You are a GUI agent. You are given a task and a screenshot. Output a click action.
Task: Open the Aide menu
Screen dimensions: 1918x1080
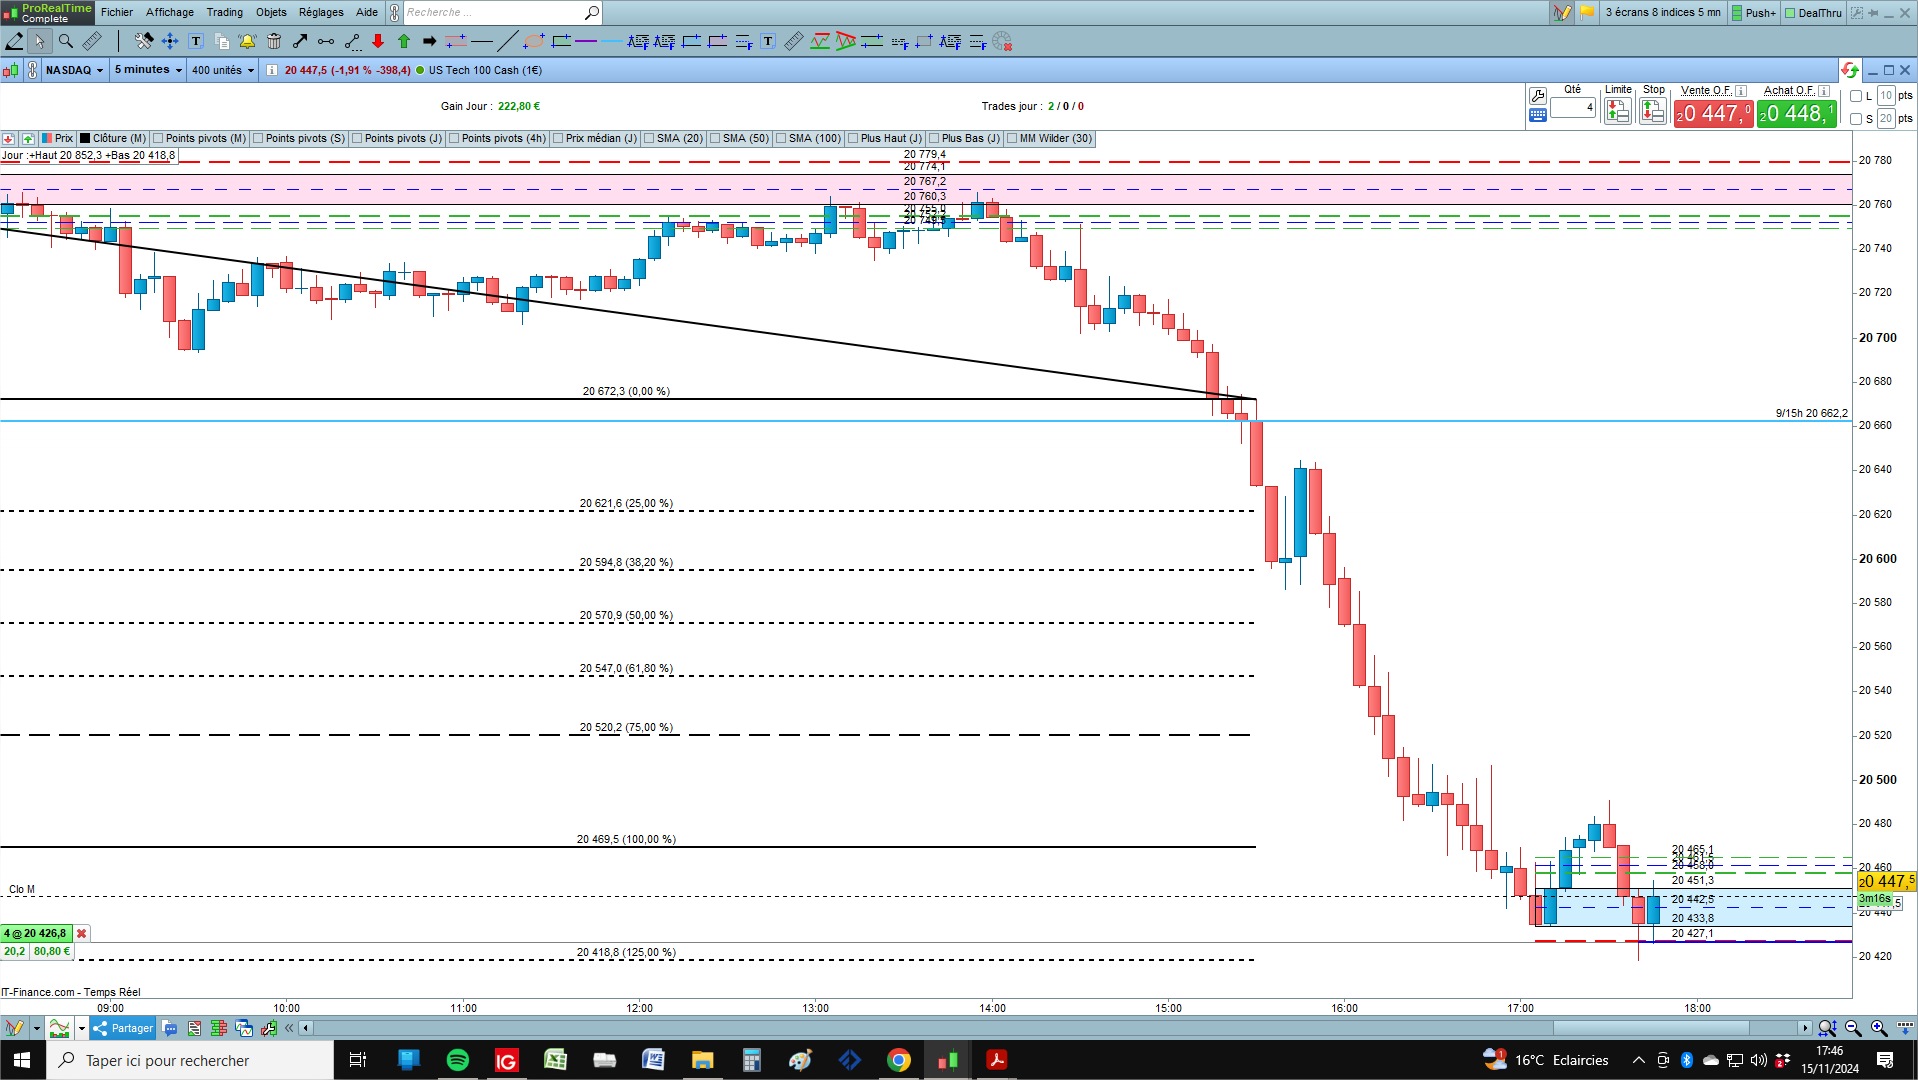pyautogui.click(x=367, y=13)
